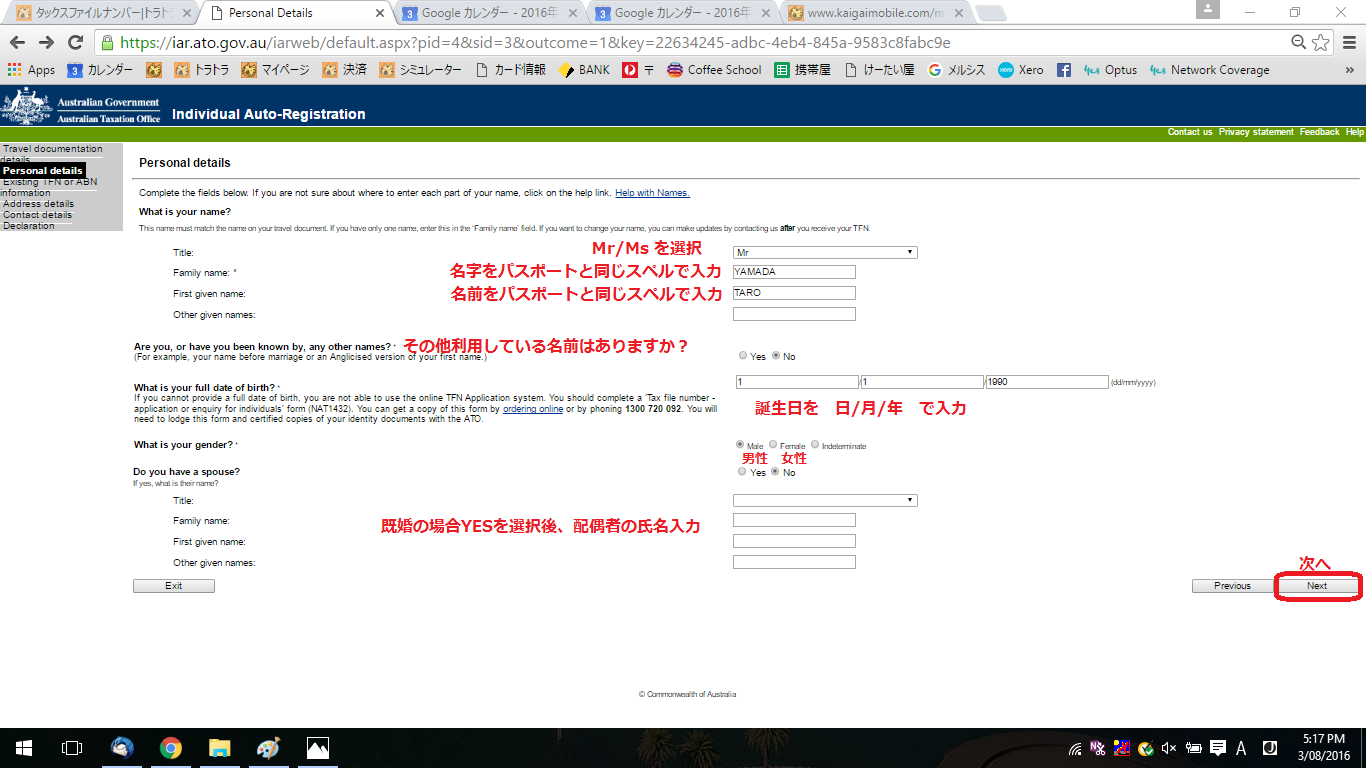Open Chrome from the Windows taskbar
The width and height of the screenshot is (1366, 768).
tap(171, 748)
